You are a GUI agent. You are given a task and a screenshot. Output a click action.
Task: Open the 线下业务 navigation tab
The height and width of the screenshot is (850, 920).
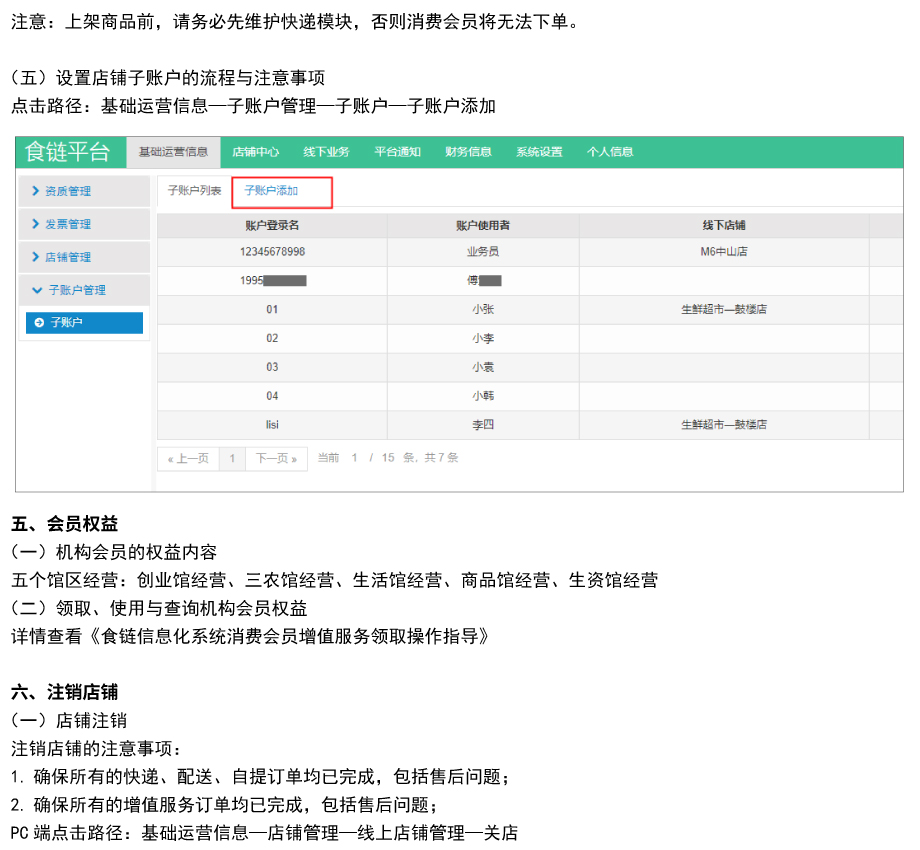click(x=326, y=152)
